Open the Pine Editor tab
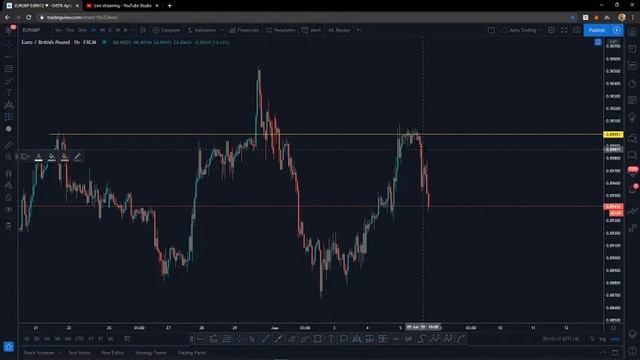Viewport: 640px width, 360px height. click(x=112, y=353)
